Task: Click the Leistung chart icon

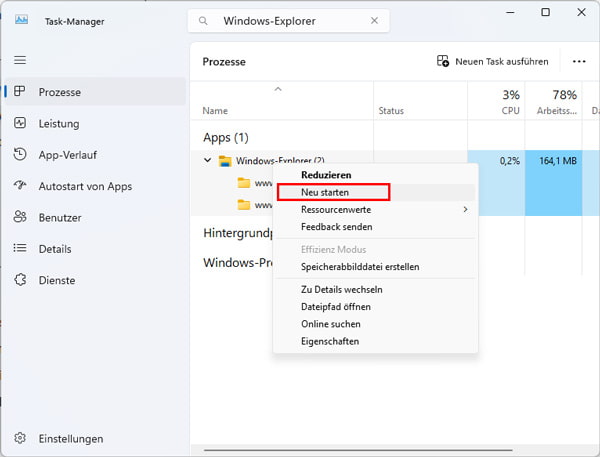Action: click(x=20, y=123)
